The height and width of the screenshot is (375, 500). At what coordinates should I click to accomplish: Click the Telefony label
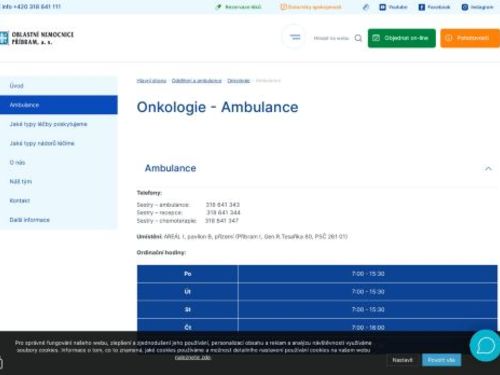[149, 193]
